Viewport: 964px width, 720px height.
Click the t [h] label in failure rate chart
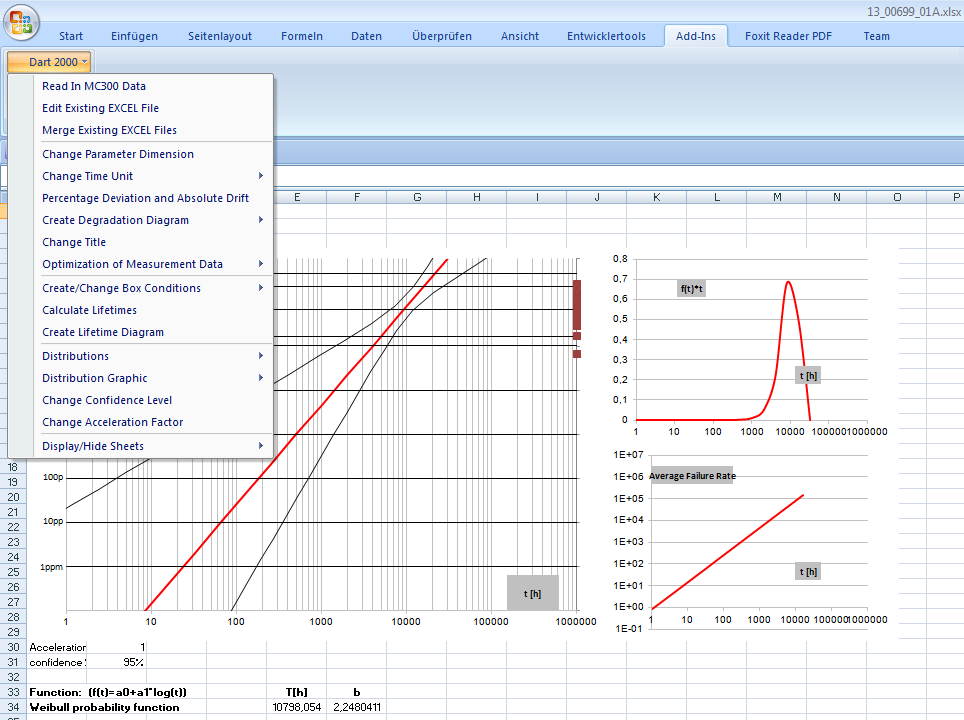(808, 572)
